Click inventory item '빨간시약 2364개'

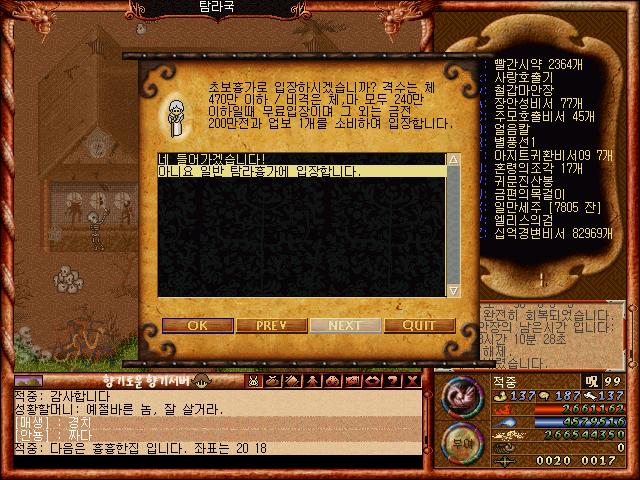pos(538,64)
